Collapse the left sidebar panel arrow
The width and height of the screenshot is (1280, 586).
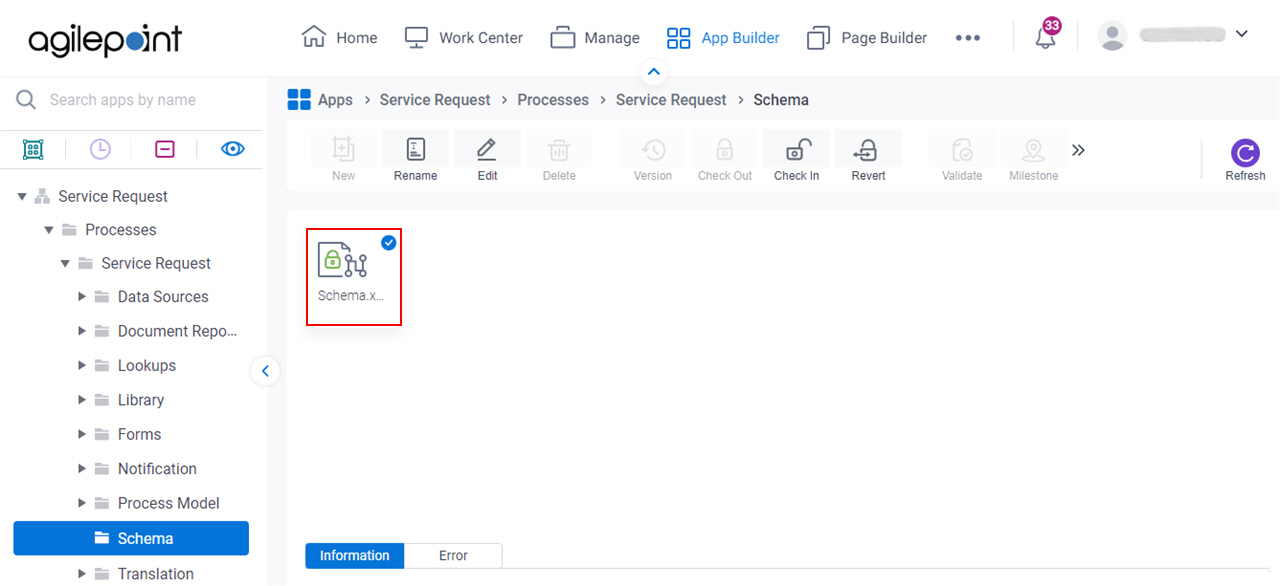point(265,371)
